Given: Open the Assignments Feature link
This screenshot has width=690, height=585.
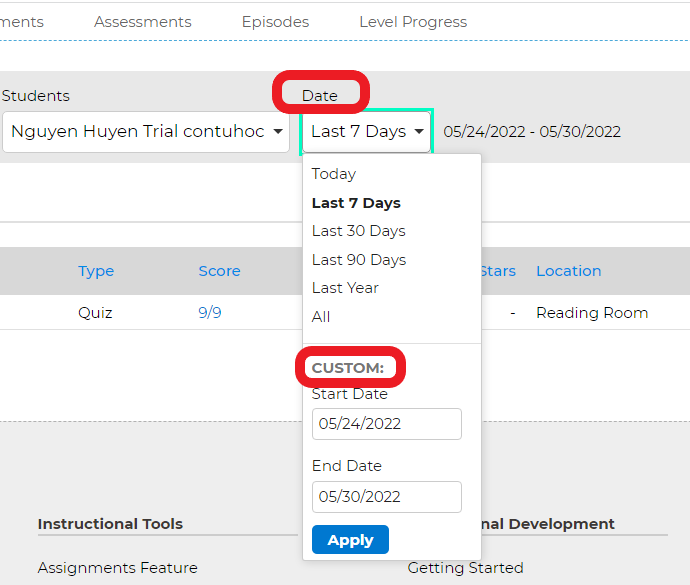Looking at the screenshot, I should (118, 568).
